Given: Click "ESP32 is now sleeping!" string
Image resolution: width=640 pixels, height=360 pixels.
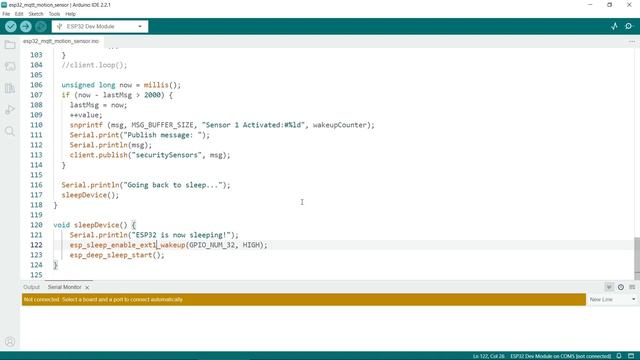Looking at the screenshot, I should pyautogui.click(x=181, y=235).
